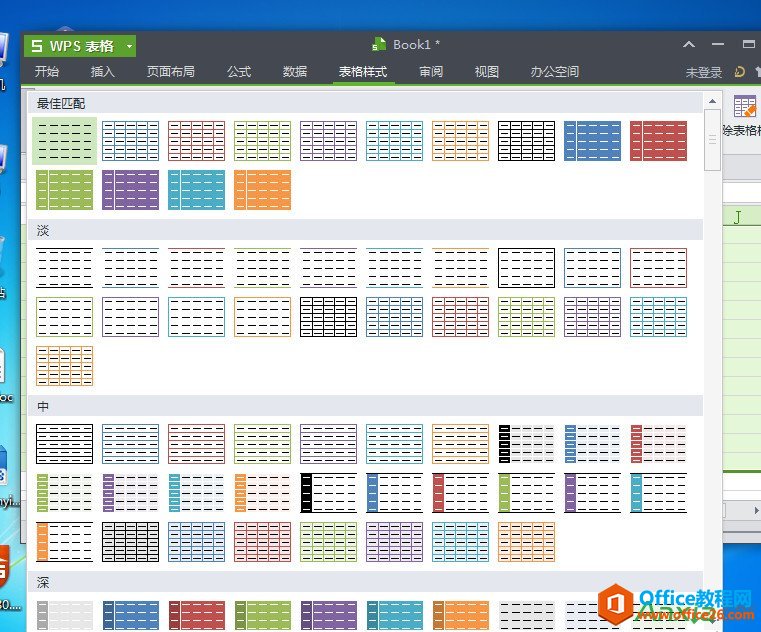
Task: Choose the dark teal style under 深
Action: (x=395, y=615)
